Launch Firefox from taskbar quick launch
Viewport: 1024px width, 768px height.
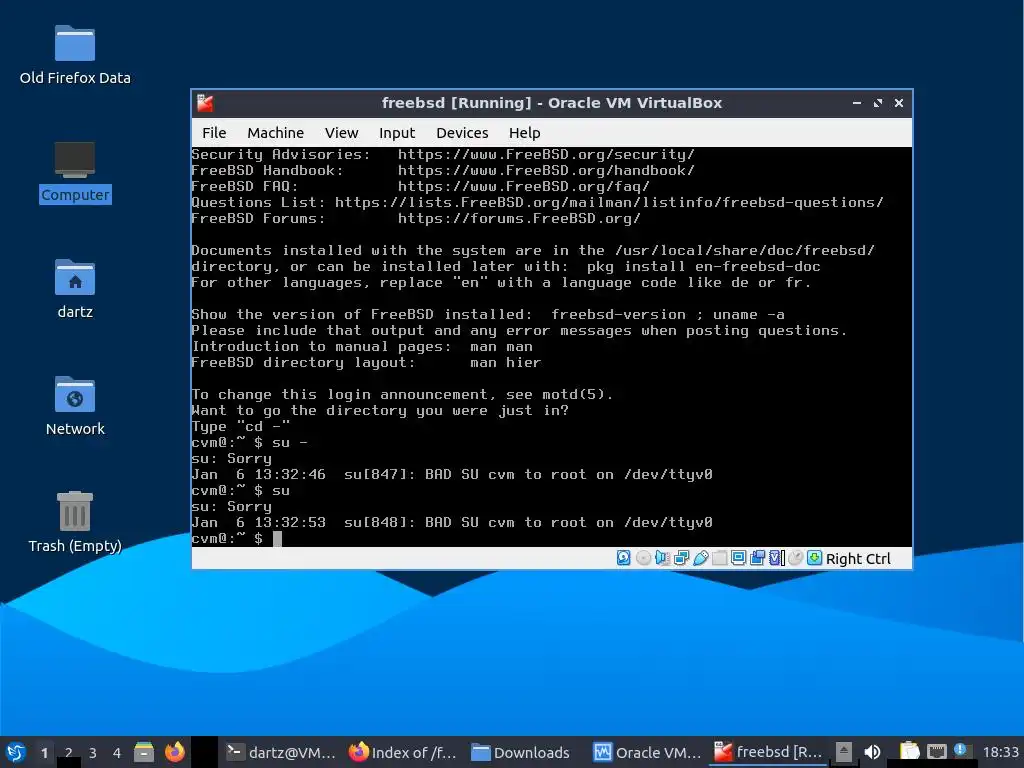174,752
